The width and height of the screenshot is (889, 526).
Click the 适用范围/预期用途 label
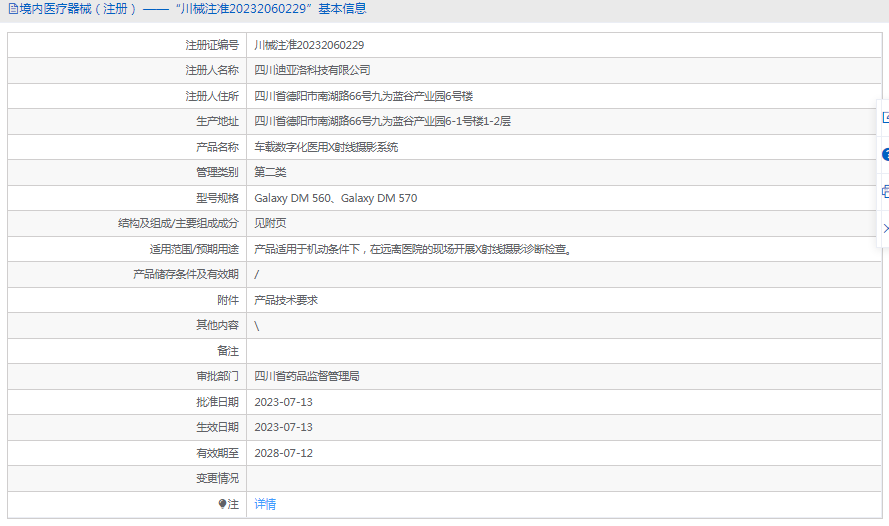tap(194, 249)
